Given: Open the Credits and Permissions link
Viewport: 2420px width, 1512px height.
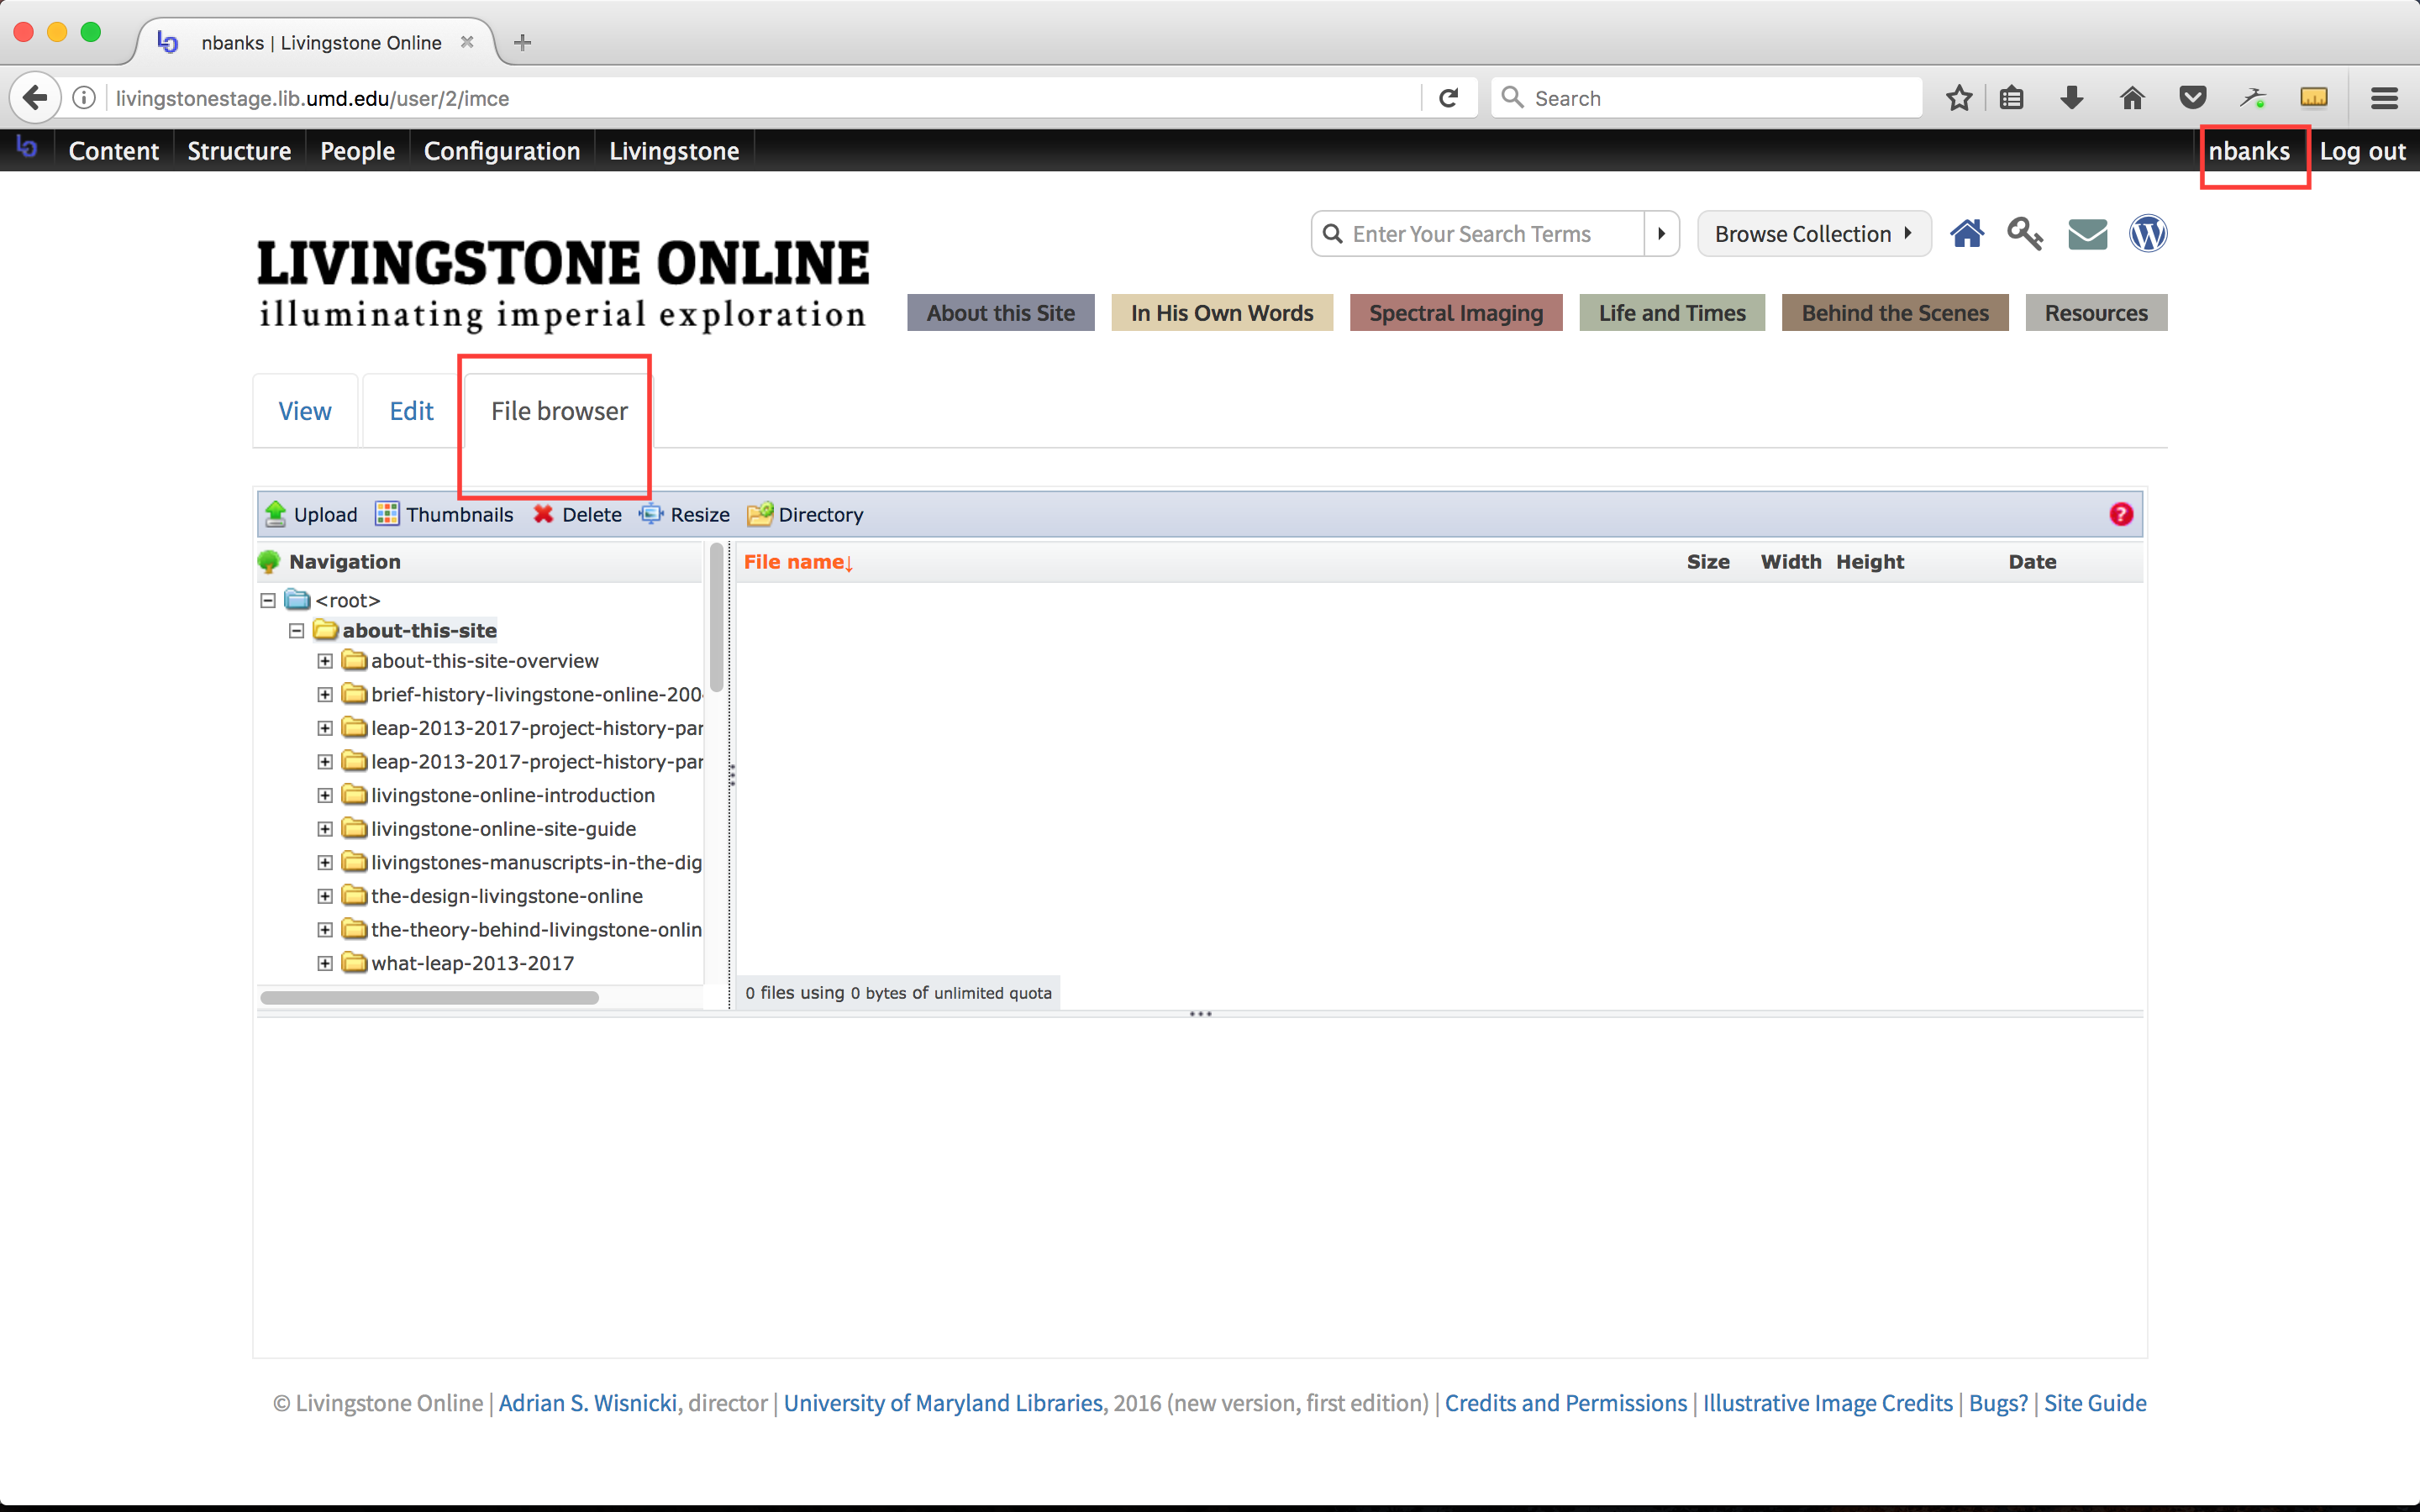Looking at the screenshot, I should click(1565, 1403).
